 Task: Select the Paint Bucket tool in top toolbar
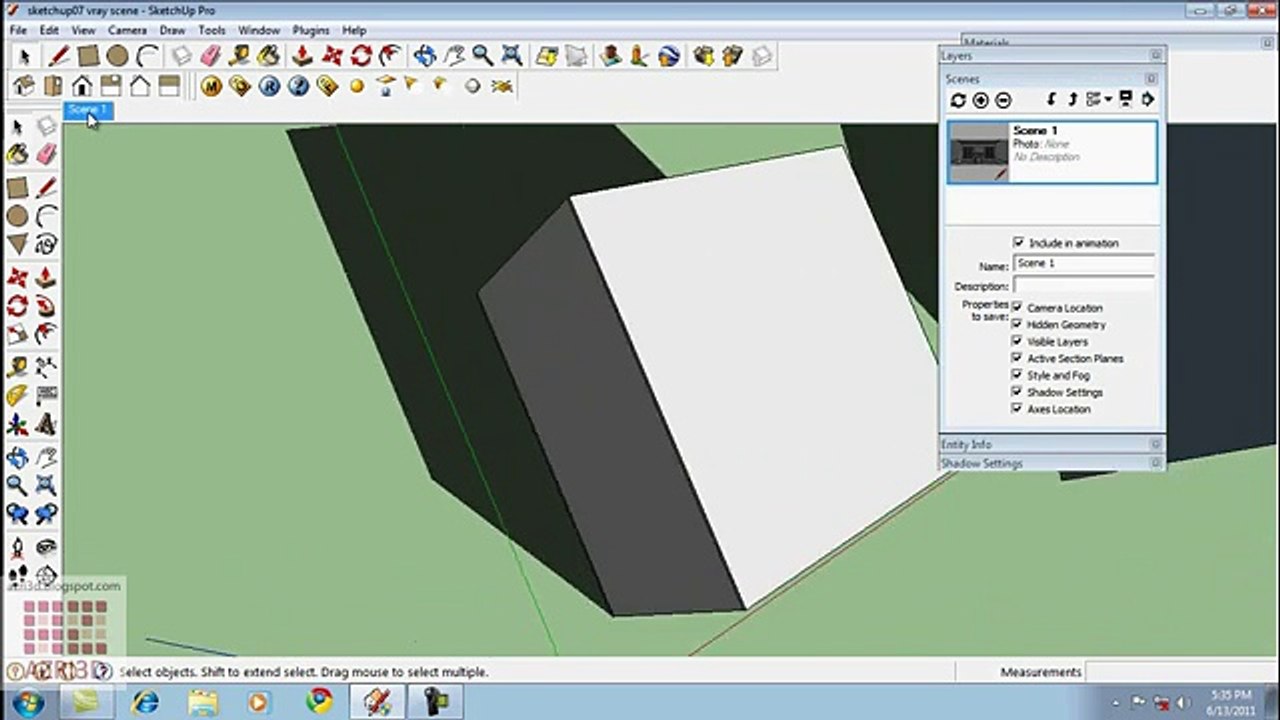[268, 56]
